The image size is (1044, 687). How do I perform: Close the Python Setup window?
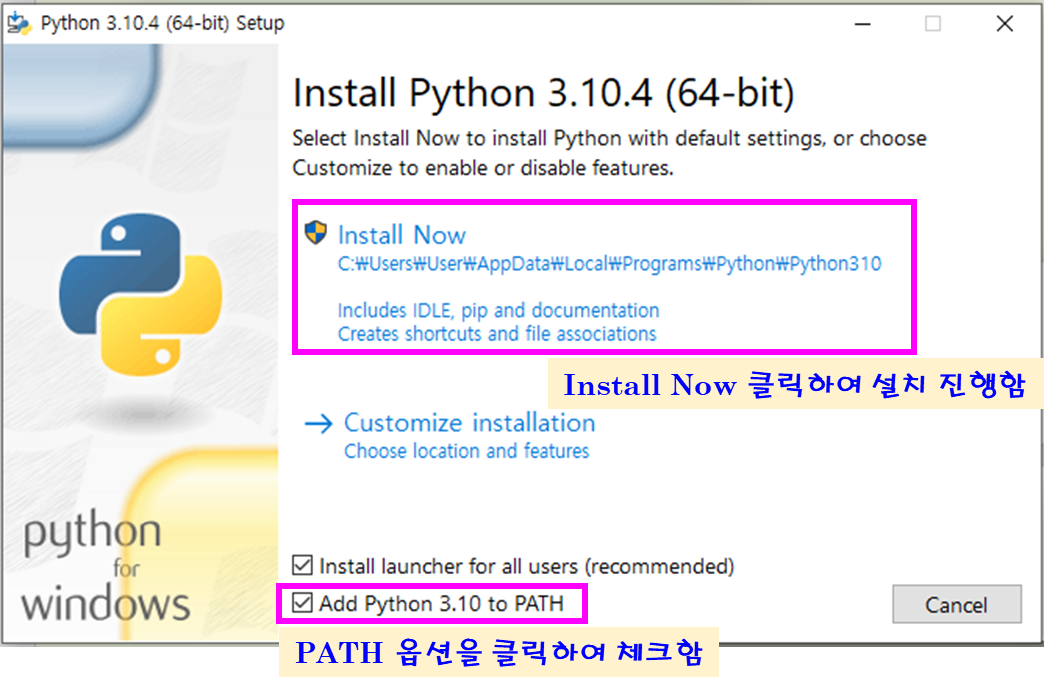pyautogui.click(x=1005, y=24)
